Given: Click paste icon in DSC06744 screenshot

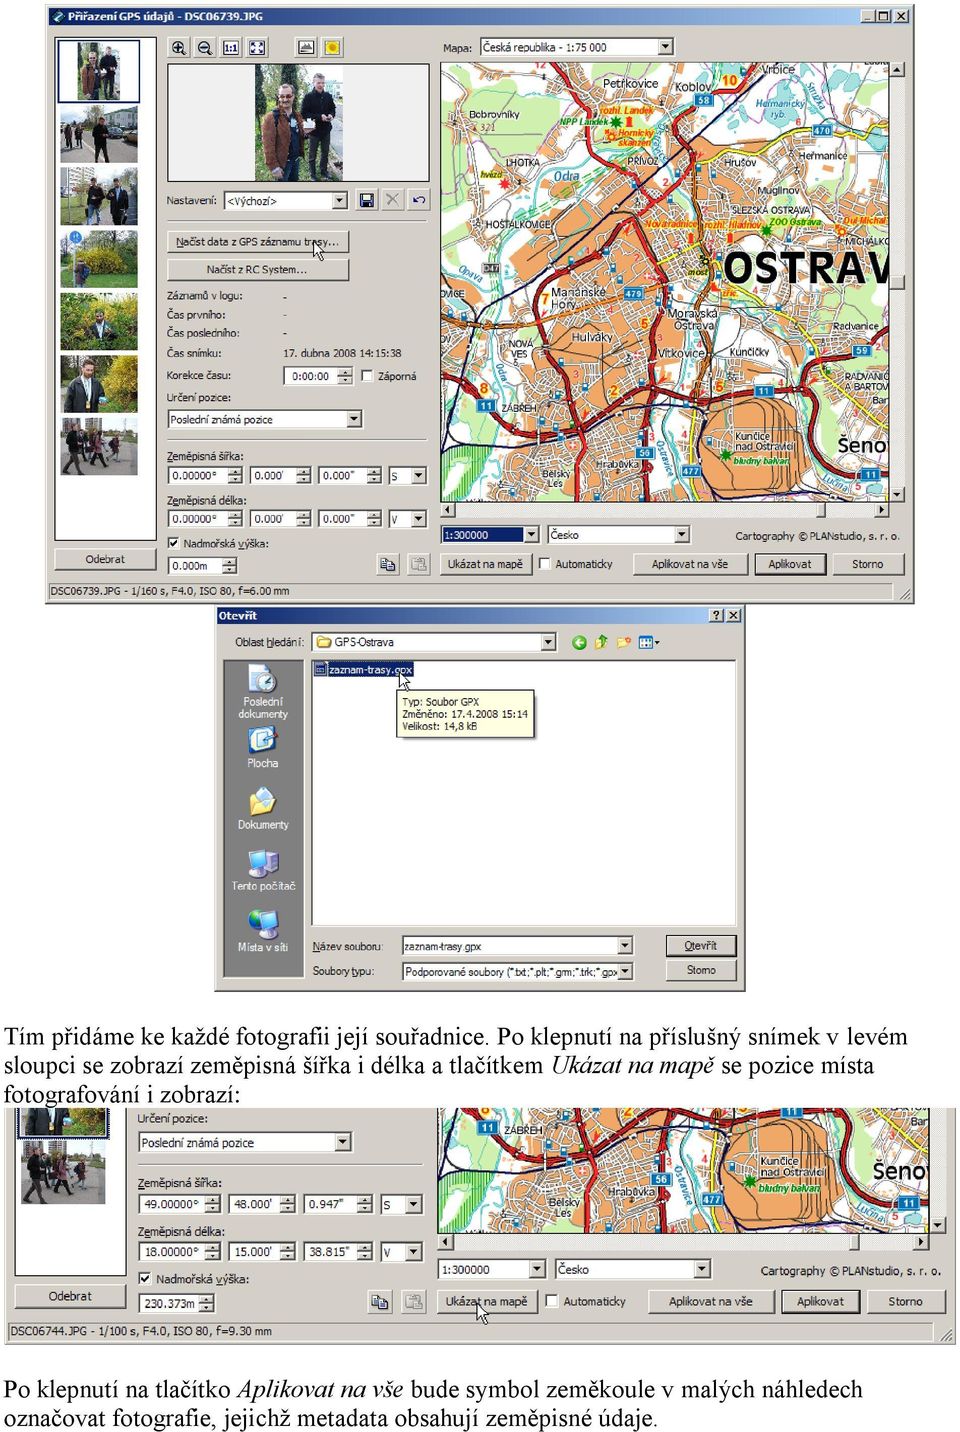Looking at the screenshot, I should coord(413,1302).
